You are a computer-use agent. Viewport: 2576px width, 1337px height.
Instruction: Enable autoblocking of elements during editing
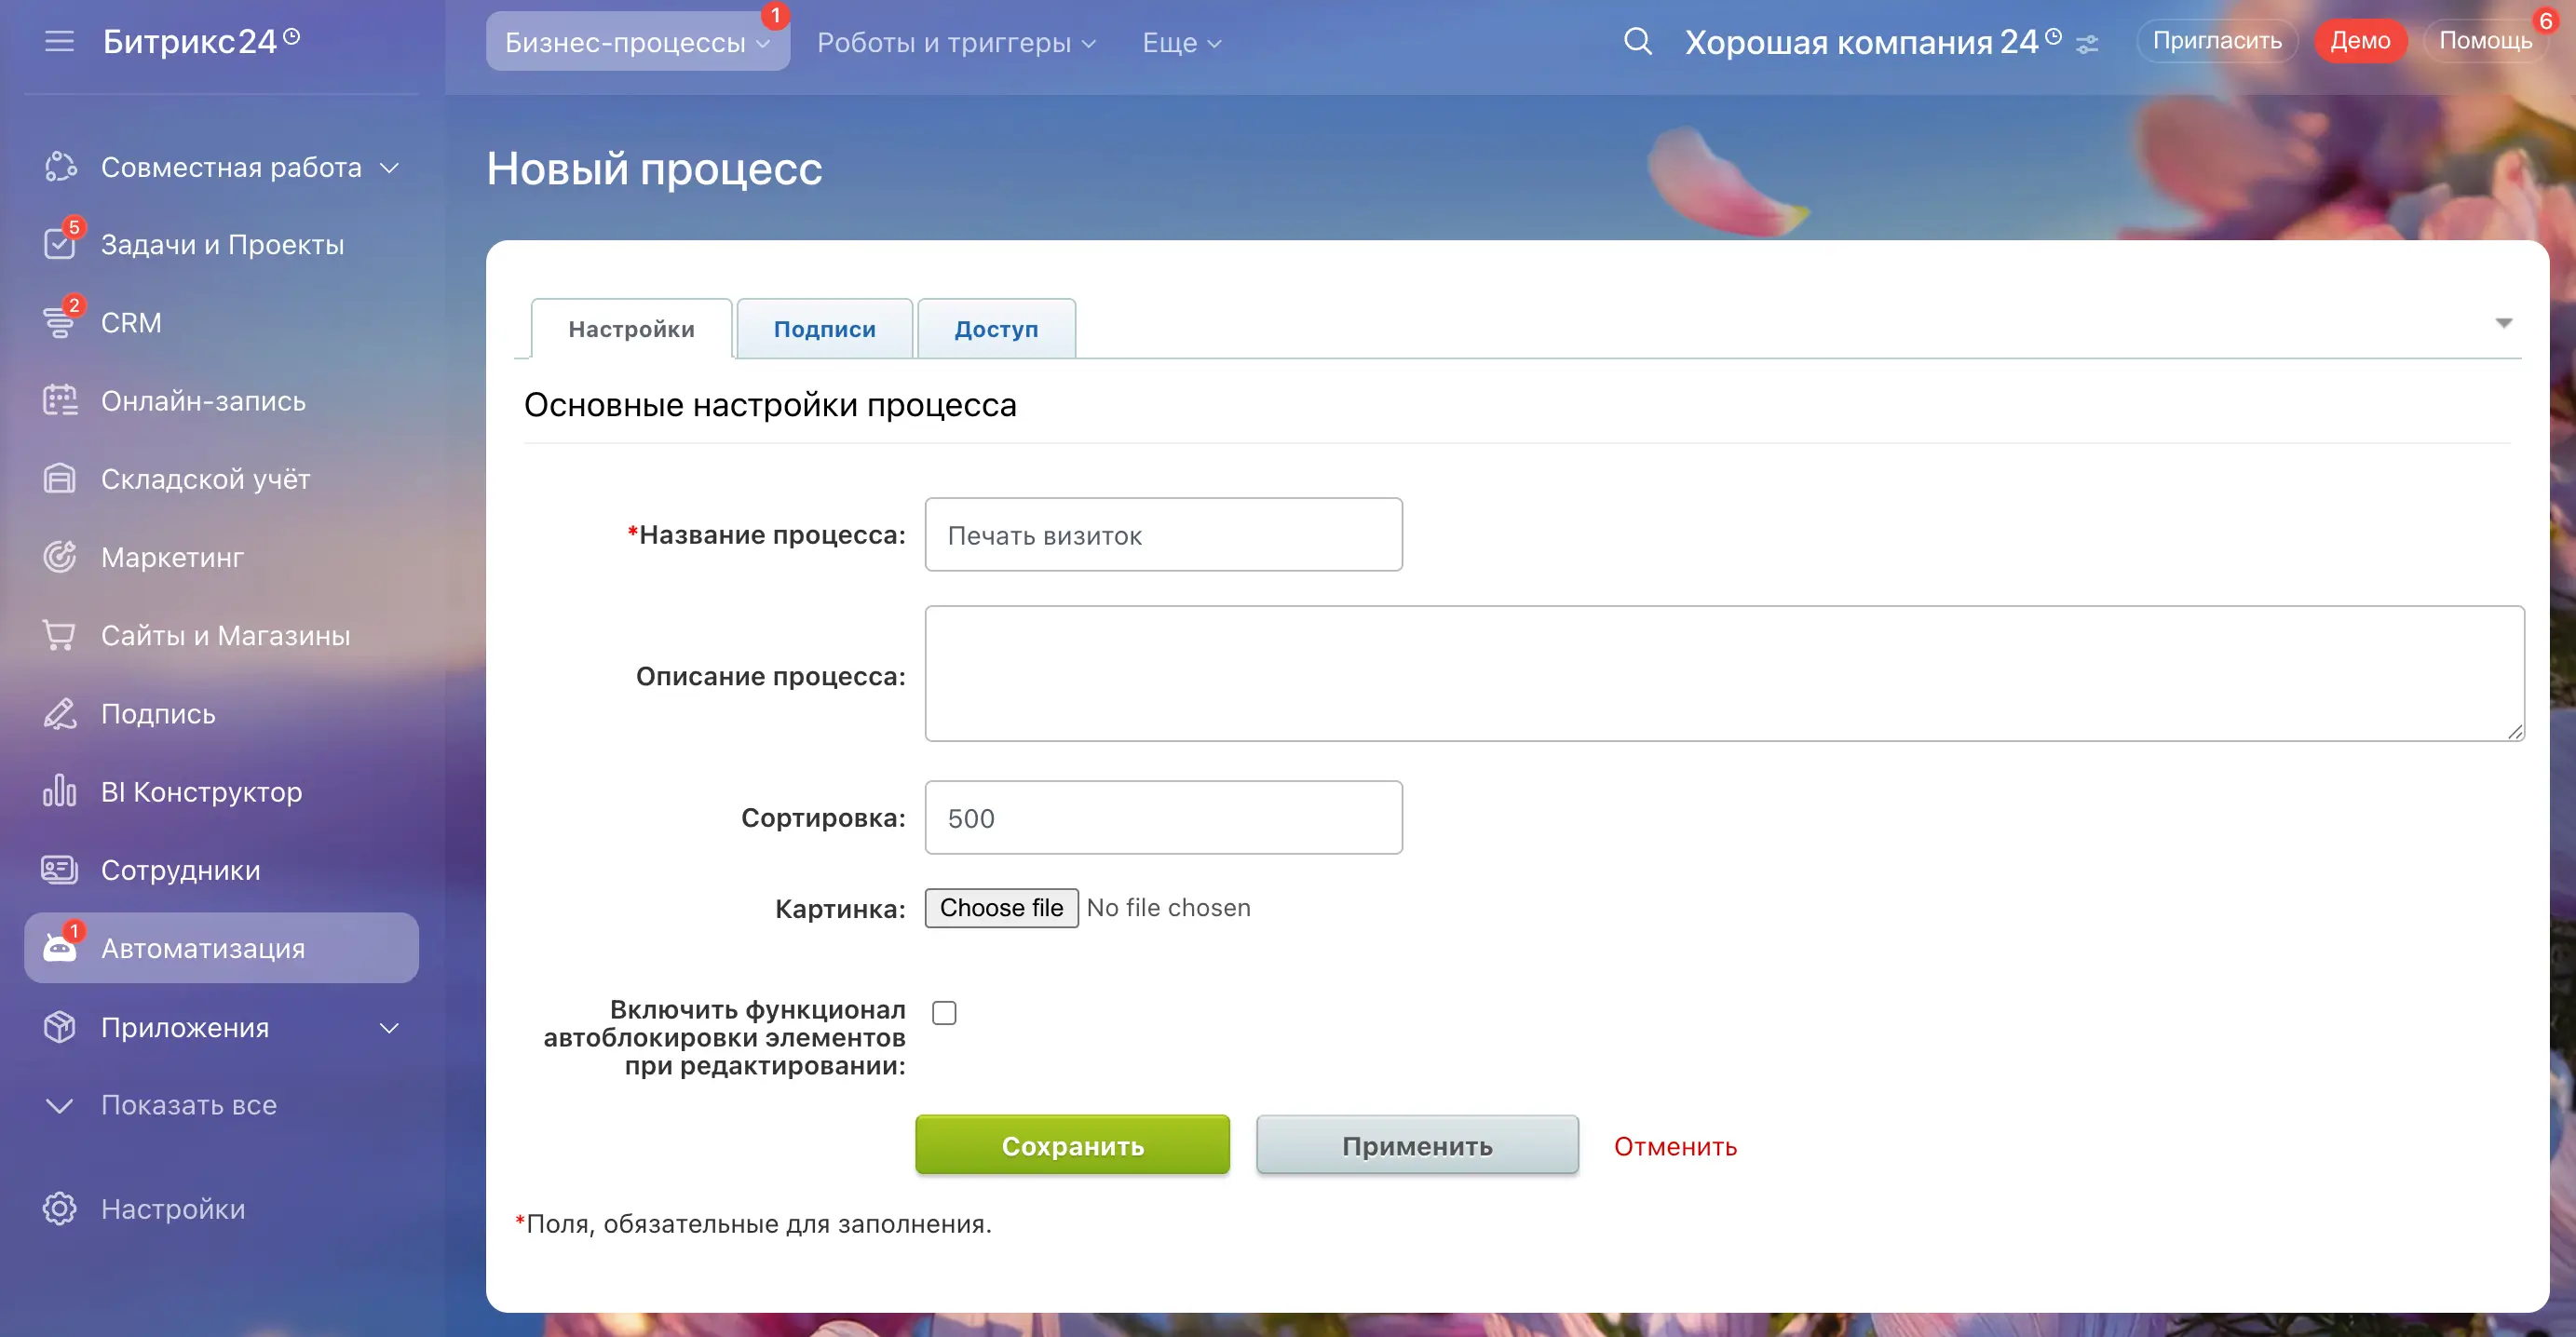pos(944,1012)
